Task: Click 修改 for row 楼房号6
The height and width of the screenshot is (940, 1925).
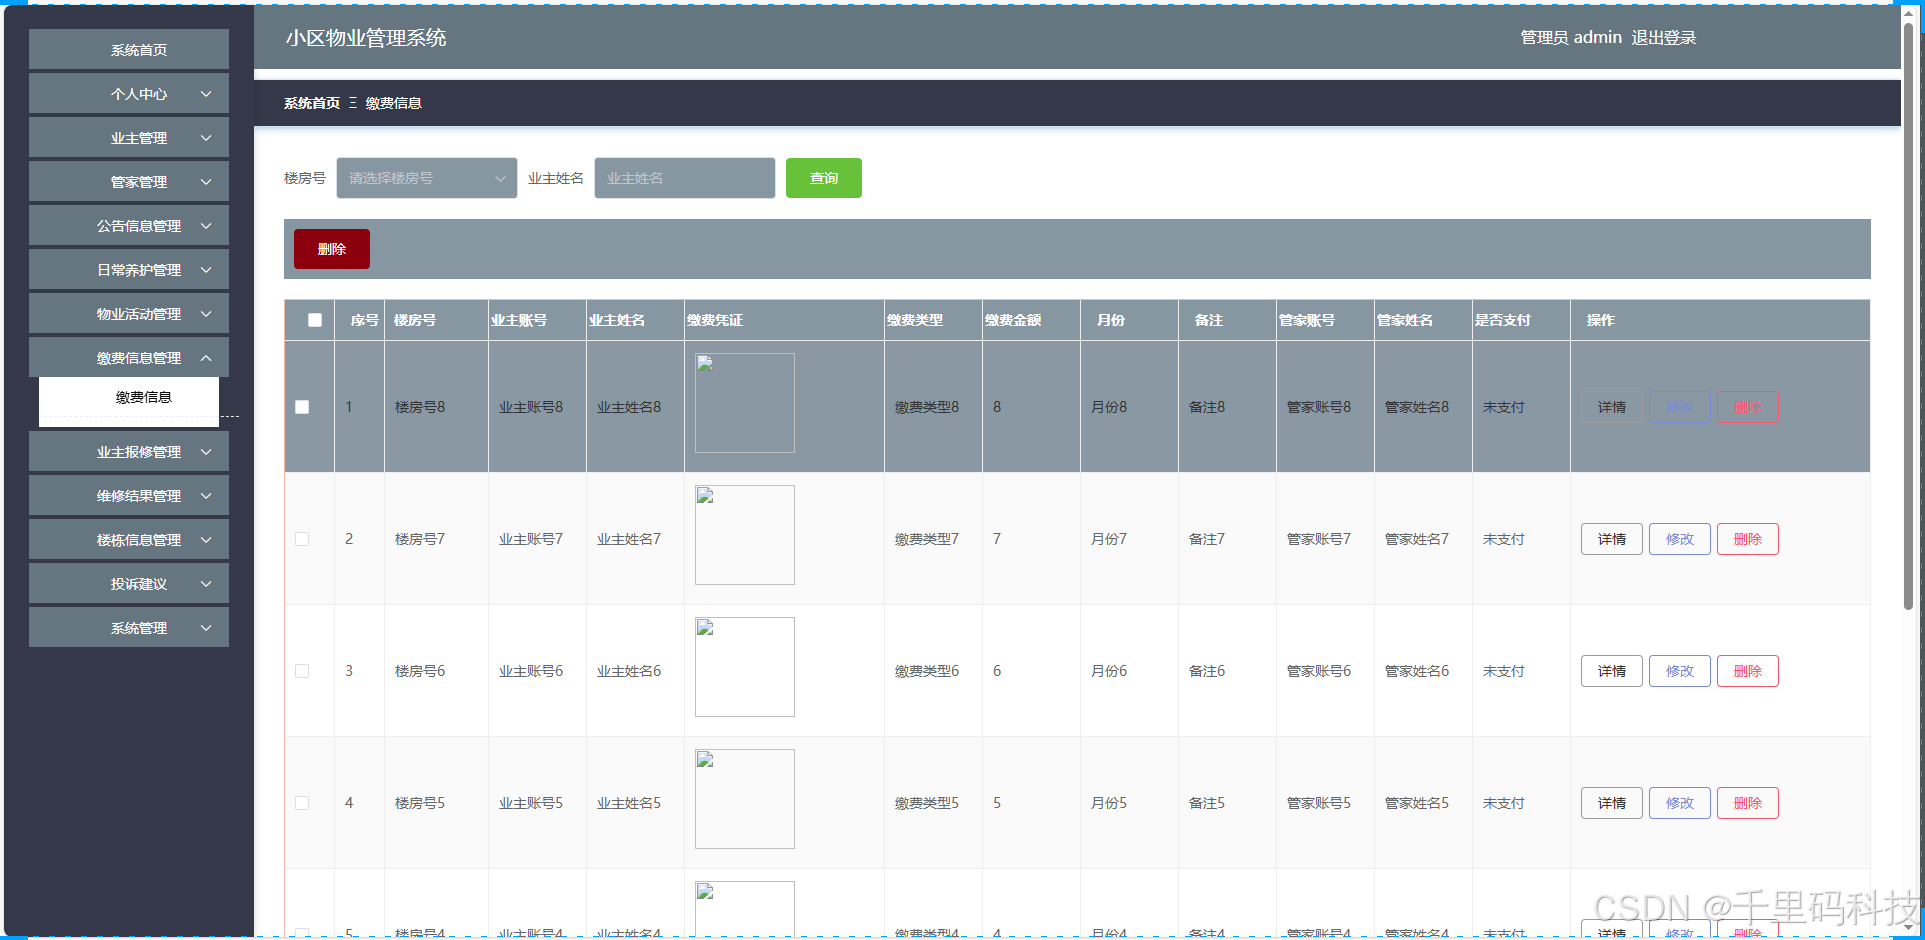Action: 1680,671
